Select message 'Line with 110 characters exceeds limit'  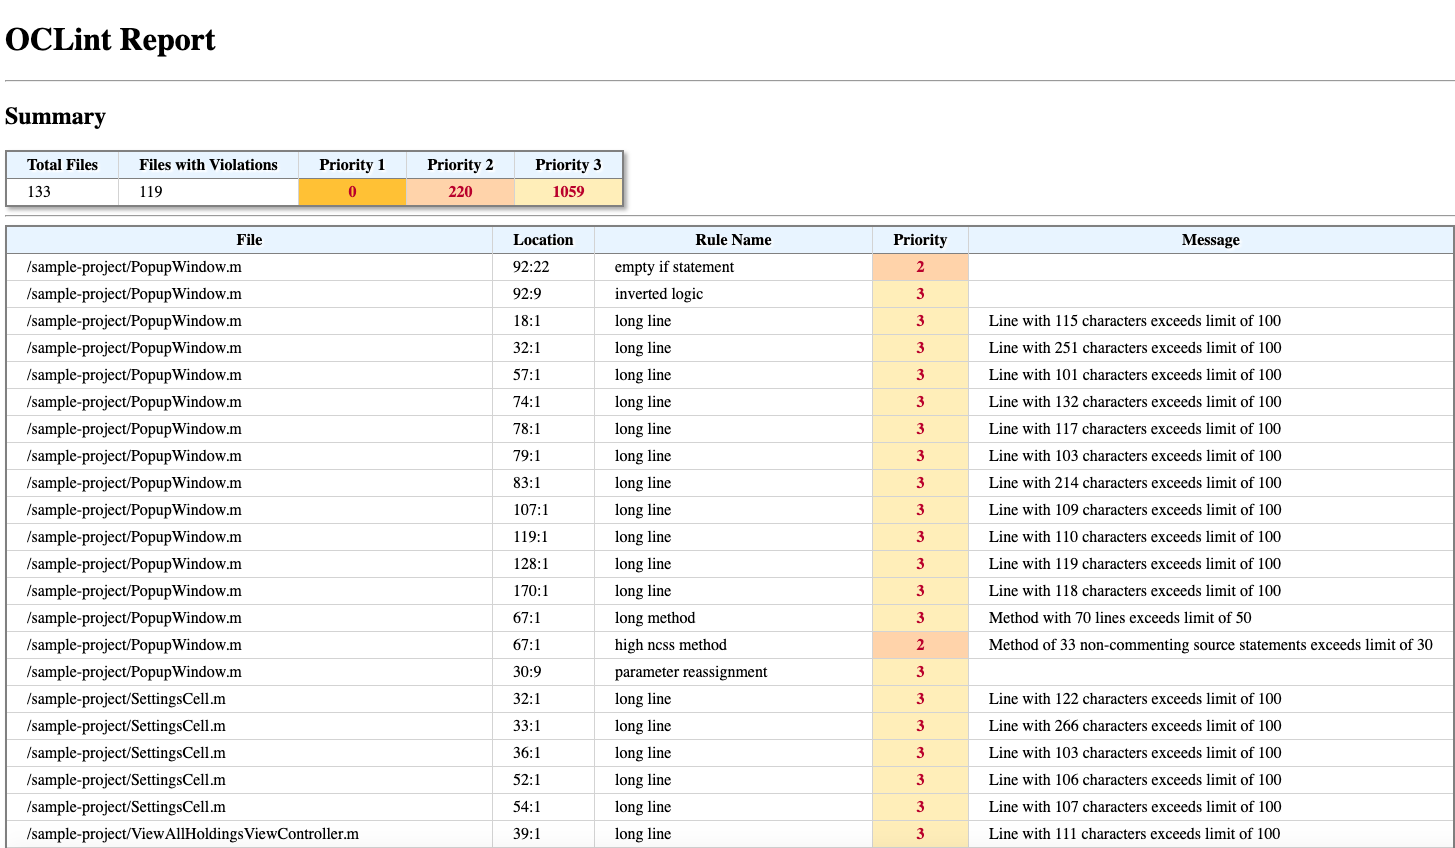click(1135, 537)
